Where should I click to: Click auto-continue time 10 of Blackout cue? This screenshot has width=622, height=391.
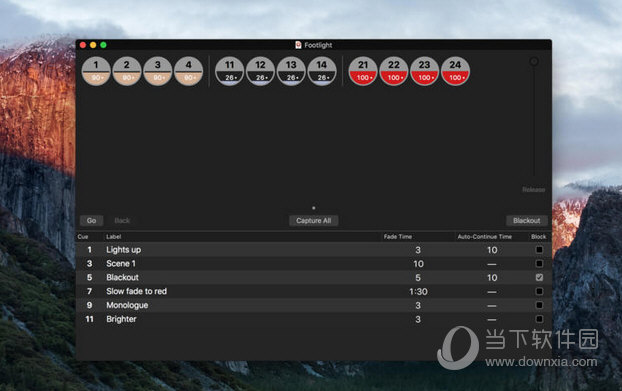click(x=492, y=278)
